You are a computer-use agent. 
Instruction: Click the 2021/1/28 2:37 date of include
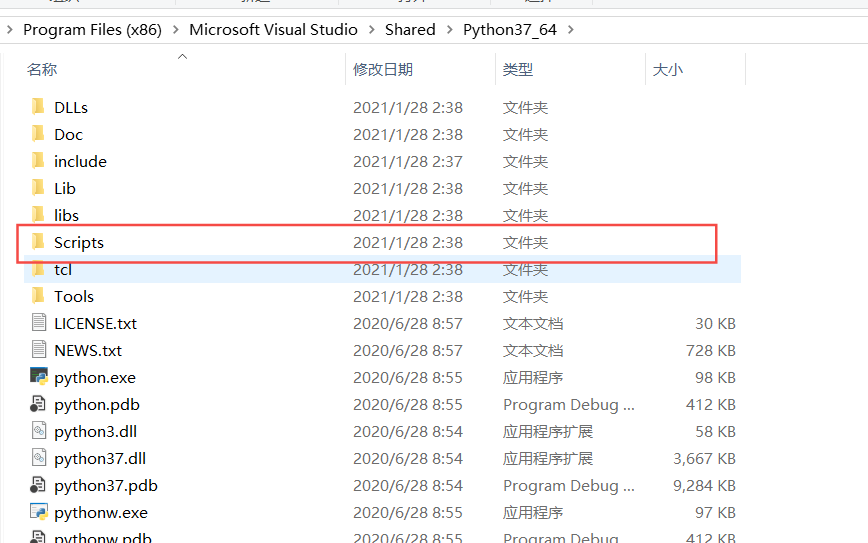pyautogui.click(x=408, y=162)
